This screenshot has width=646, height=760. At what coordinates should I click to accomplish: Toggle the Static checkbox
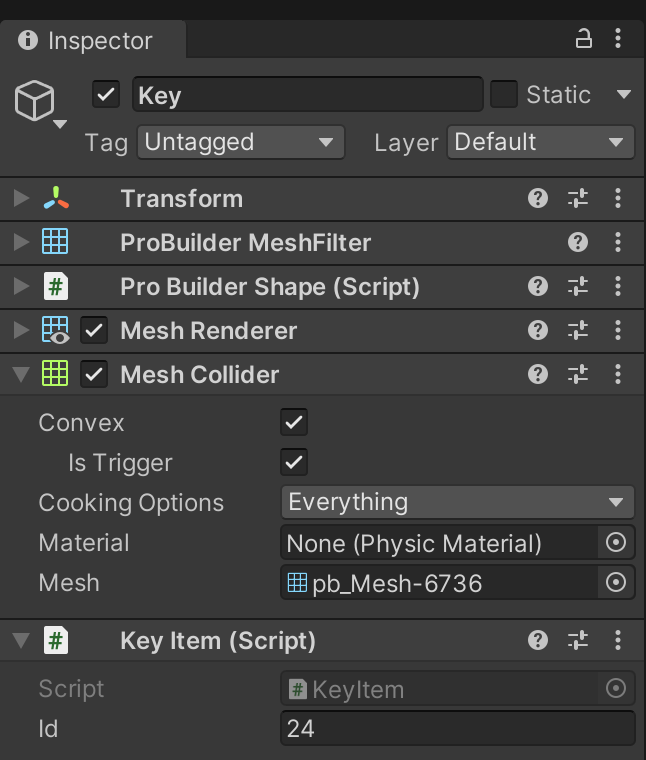click(x=504, y=95)
